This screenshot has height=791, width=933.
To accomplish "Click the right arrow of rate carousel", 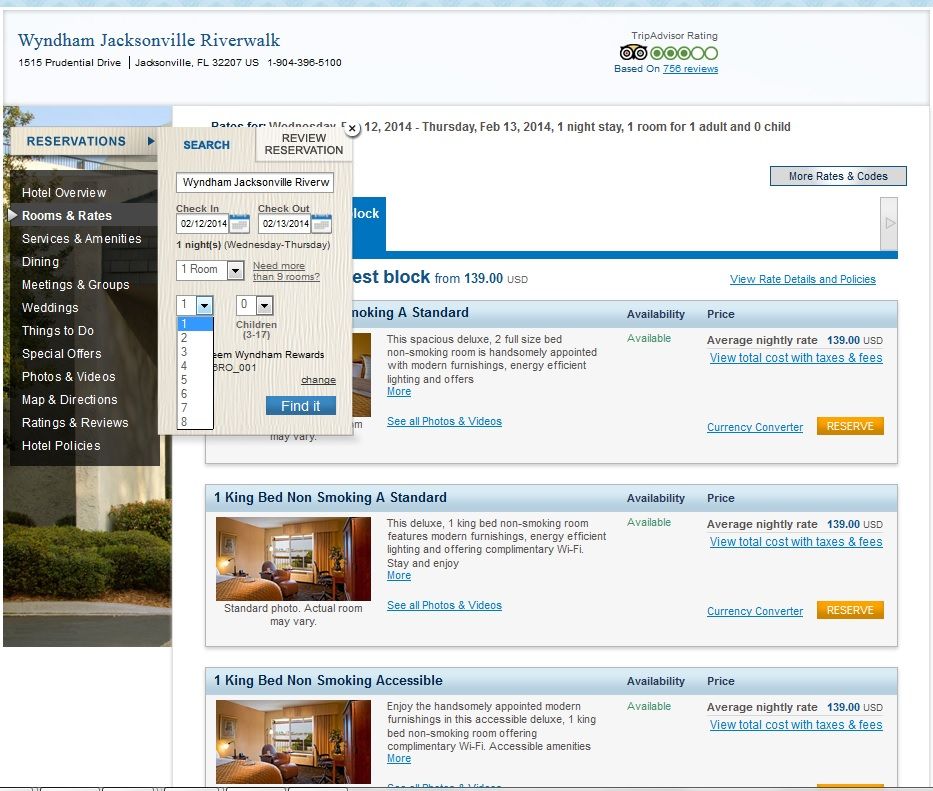I will (x=889, y=223).
